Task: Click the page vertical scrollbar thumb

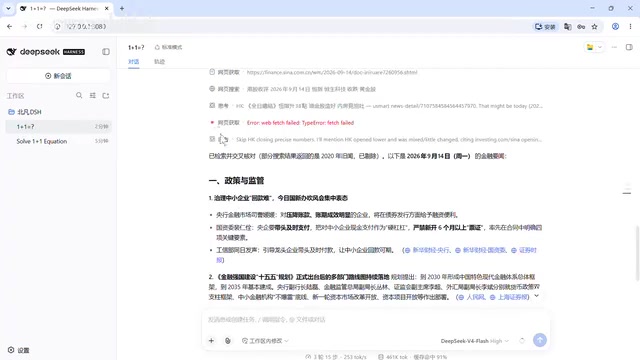Action: (x=638, y=253)
